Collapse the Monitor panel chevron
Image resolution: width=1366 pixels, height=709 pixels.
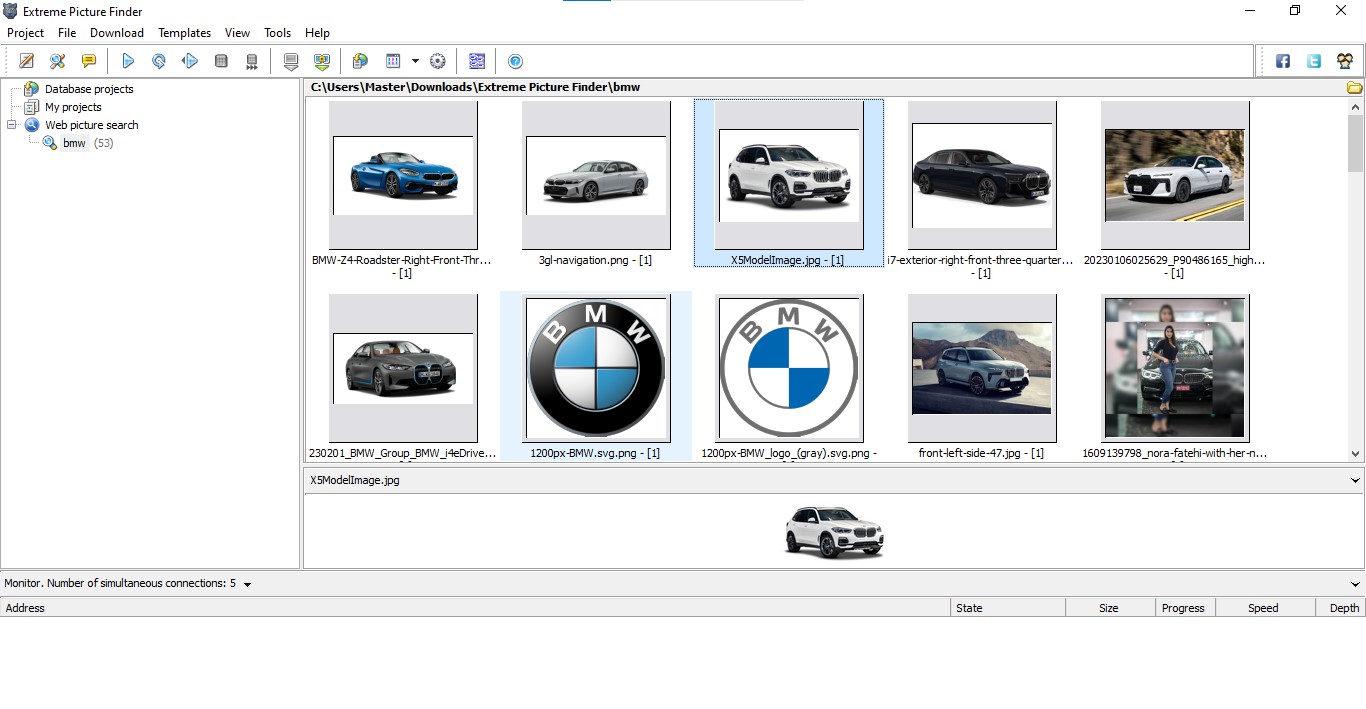click(x=1355, y=584)
